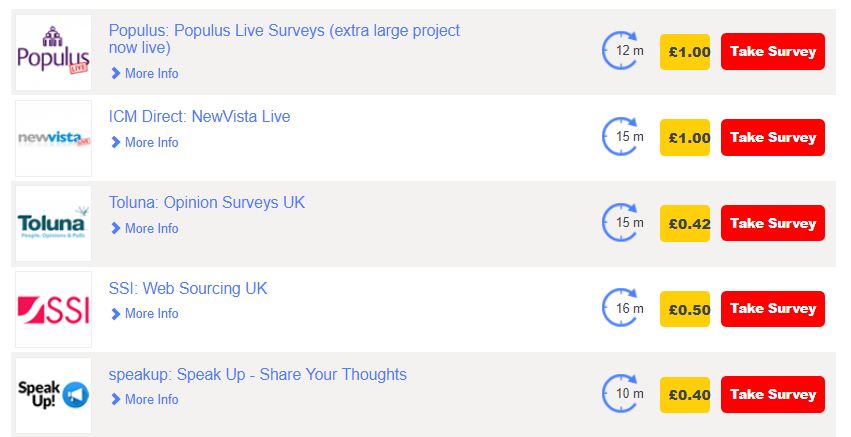Expand More Info under ICM Direct NewVista
The image size is (851, 437).
[144, 142]
